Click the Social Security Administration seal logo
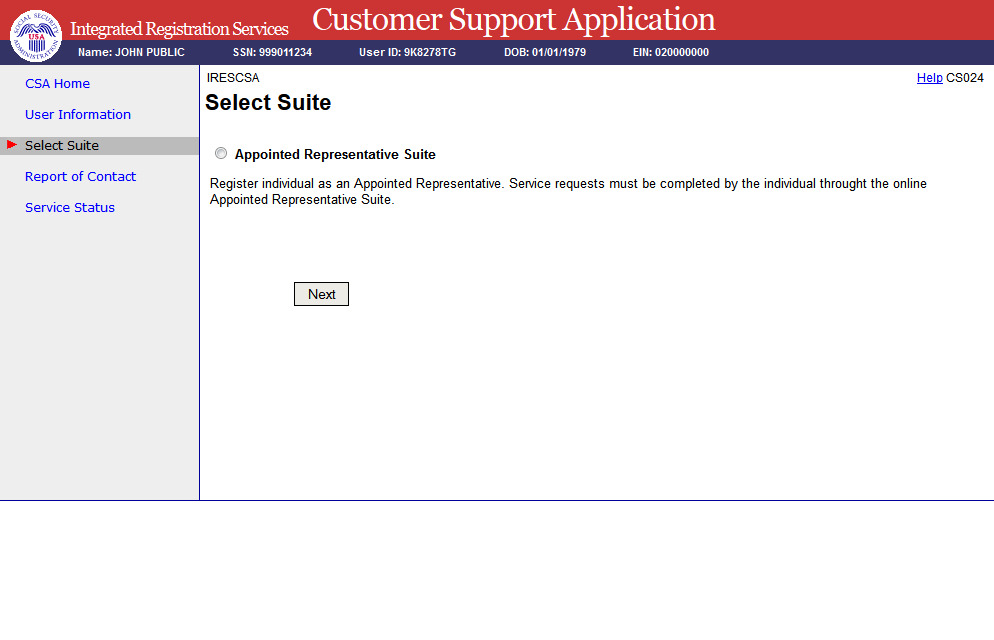This screenshot has height=640, width=994. (36, 35)
